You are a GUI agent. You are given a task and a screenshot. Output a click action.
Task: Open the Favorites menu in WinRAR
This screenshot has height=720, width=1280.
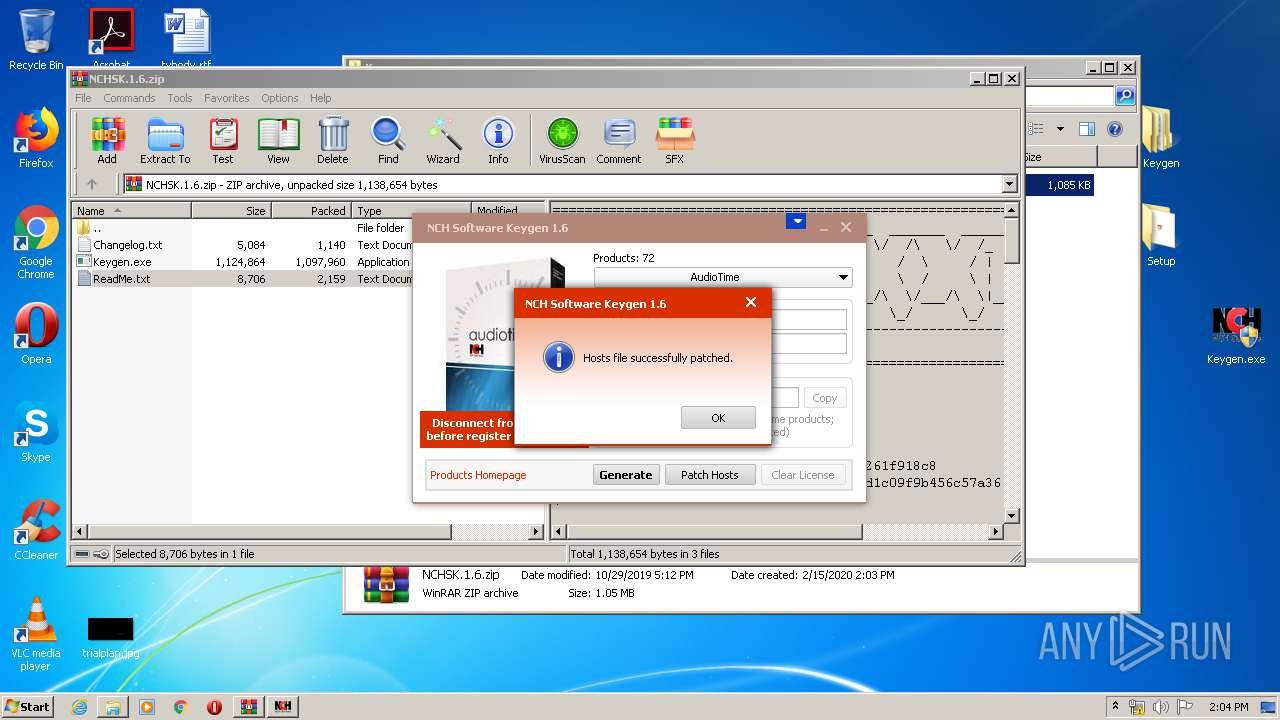[227, 98]
